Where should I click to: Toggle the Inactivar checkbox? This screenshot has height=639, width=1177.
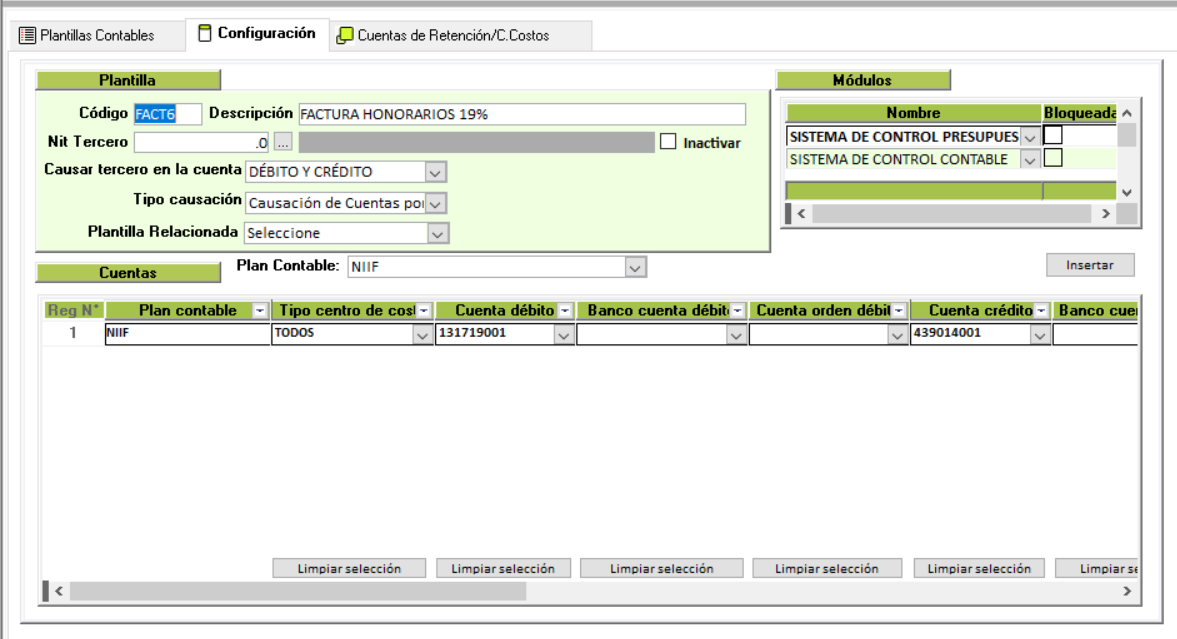(668, 142)
